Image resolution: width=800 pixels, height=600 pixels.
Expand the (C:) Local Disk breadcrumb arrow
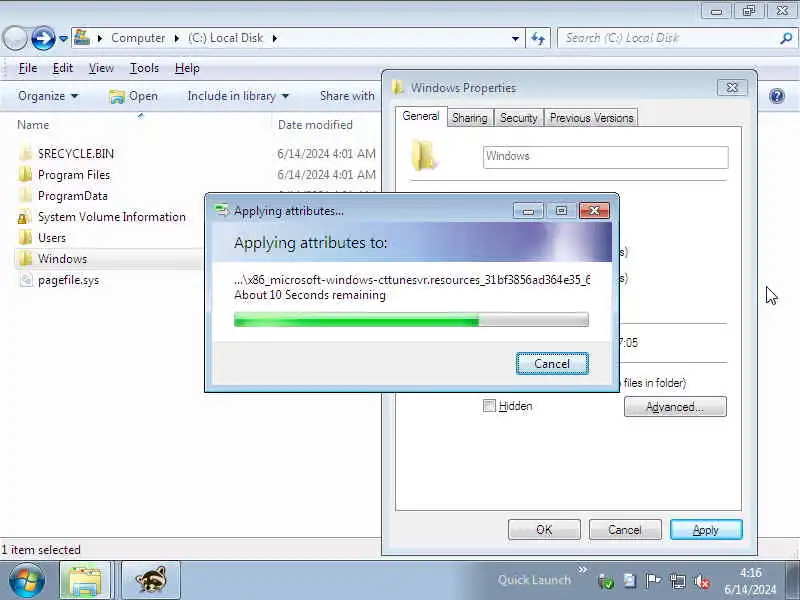click(x=274, y=38)
